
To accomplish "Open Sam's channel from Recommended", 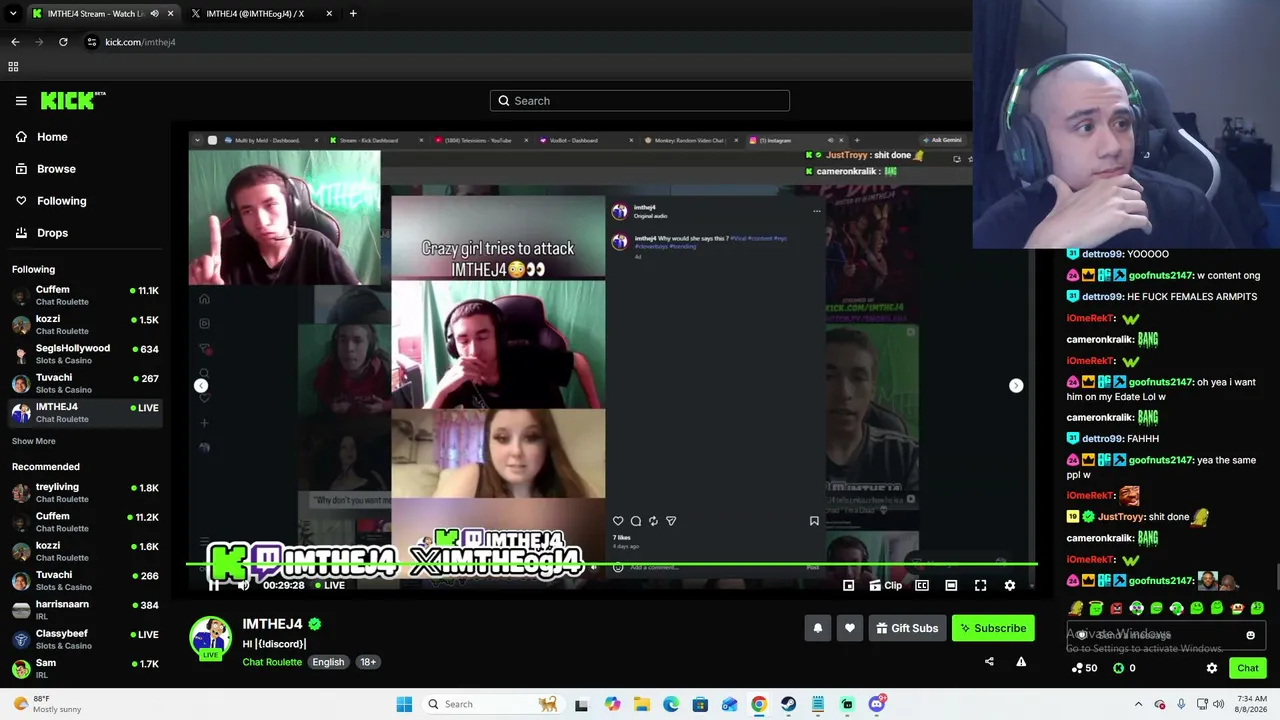I will pyautogui.click(x=85, y=668).
